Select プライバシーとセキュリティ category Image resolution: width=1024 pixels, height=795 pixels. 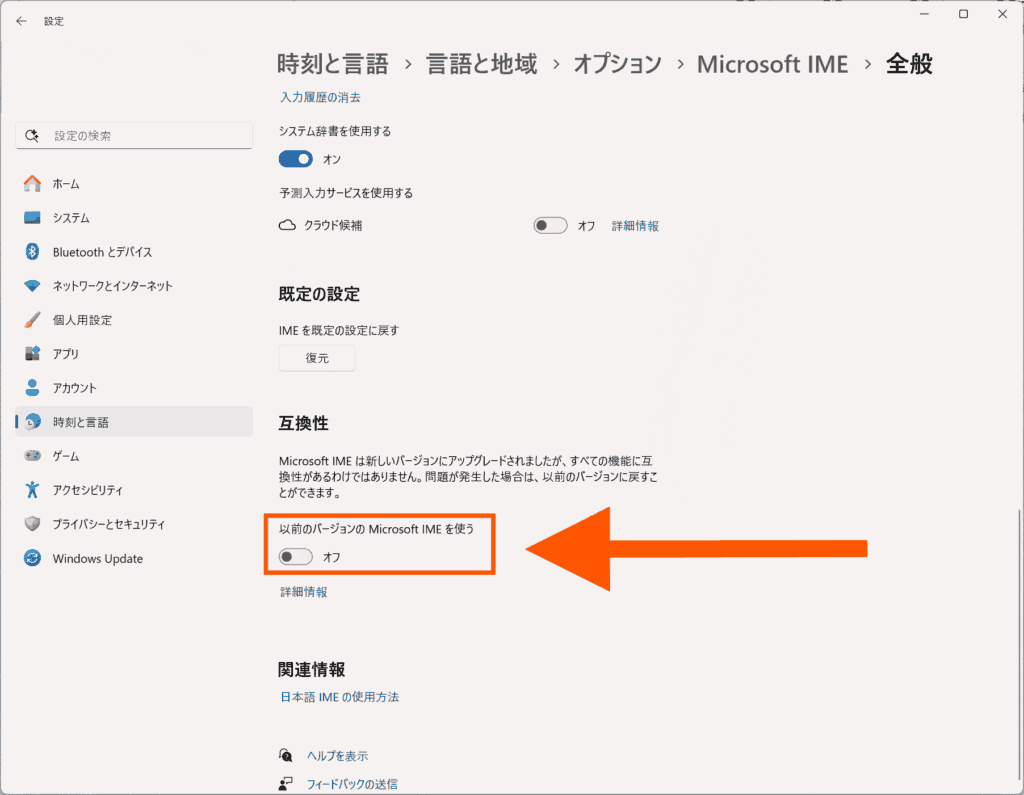pos(134,524)
